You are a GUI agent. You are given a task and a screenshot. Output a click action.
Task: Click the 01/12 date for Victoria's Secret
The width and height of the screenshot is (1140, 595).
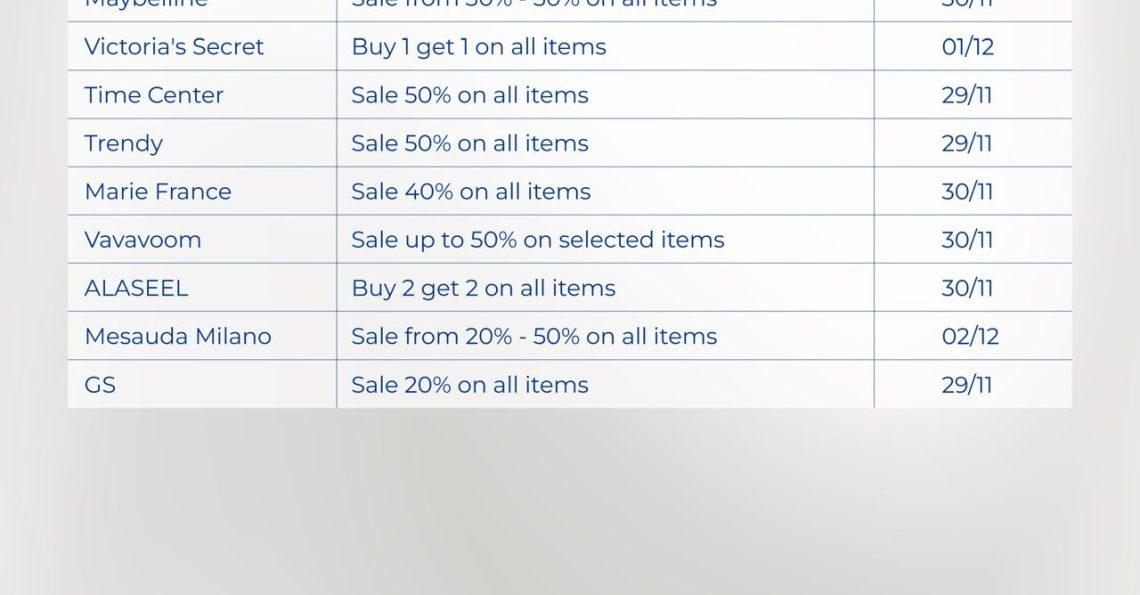click(968, 47)
